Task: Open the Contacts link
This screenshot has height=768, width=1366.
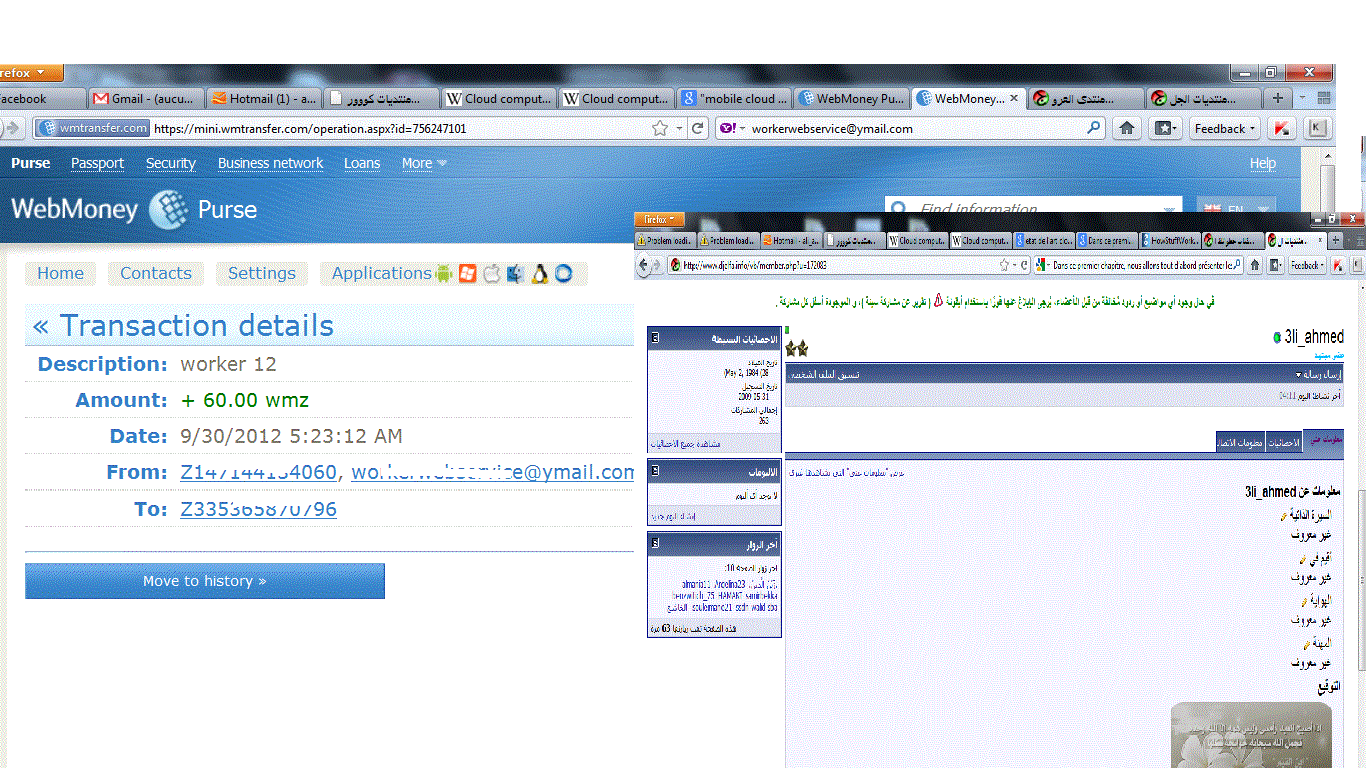Action: click(x=156, y=273)
